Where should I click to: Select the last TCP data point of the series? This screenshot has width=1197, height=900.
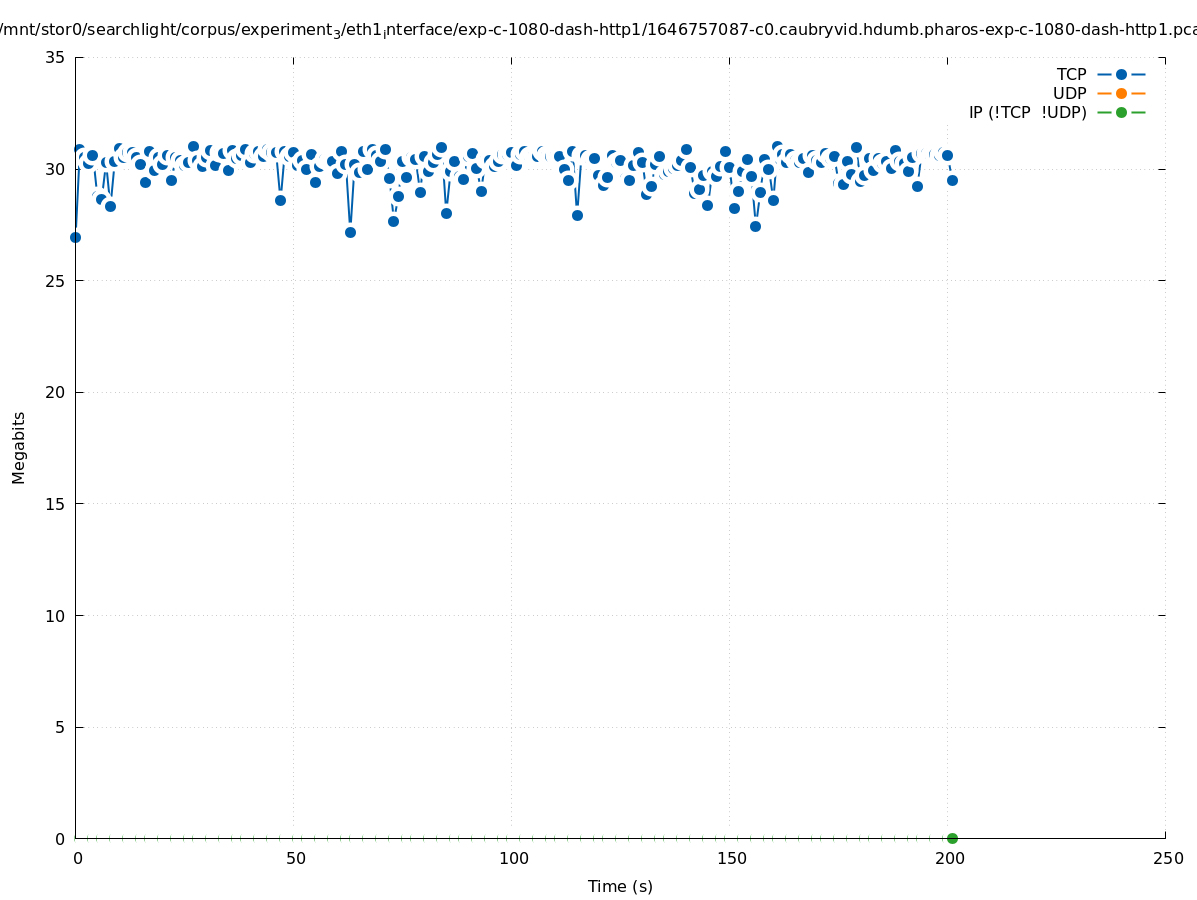click(x=952, y=180)
